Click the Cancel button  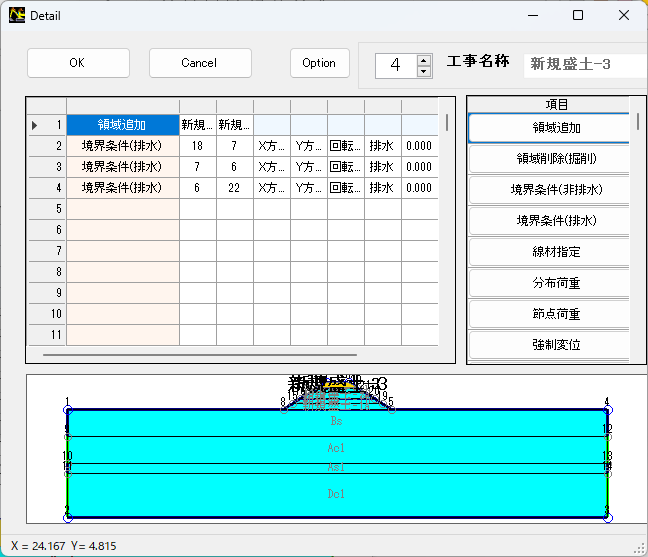coord(200,63)
